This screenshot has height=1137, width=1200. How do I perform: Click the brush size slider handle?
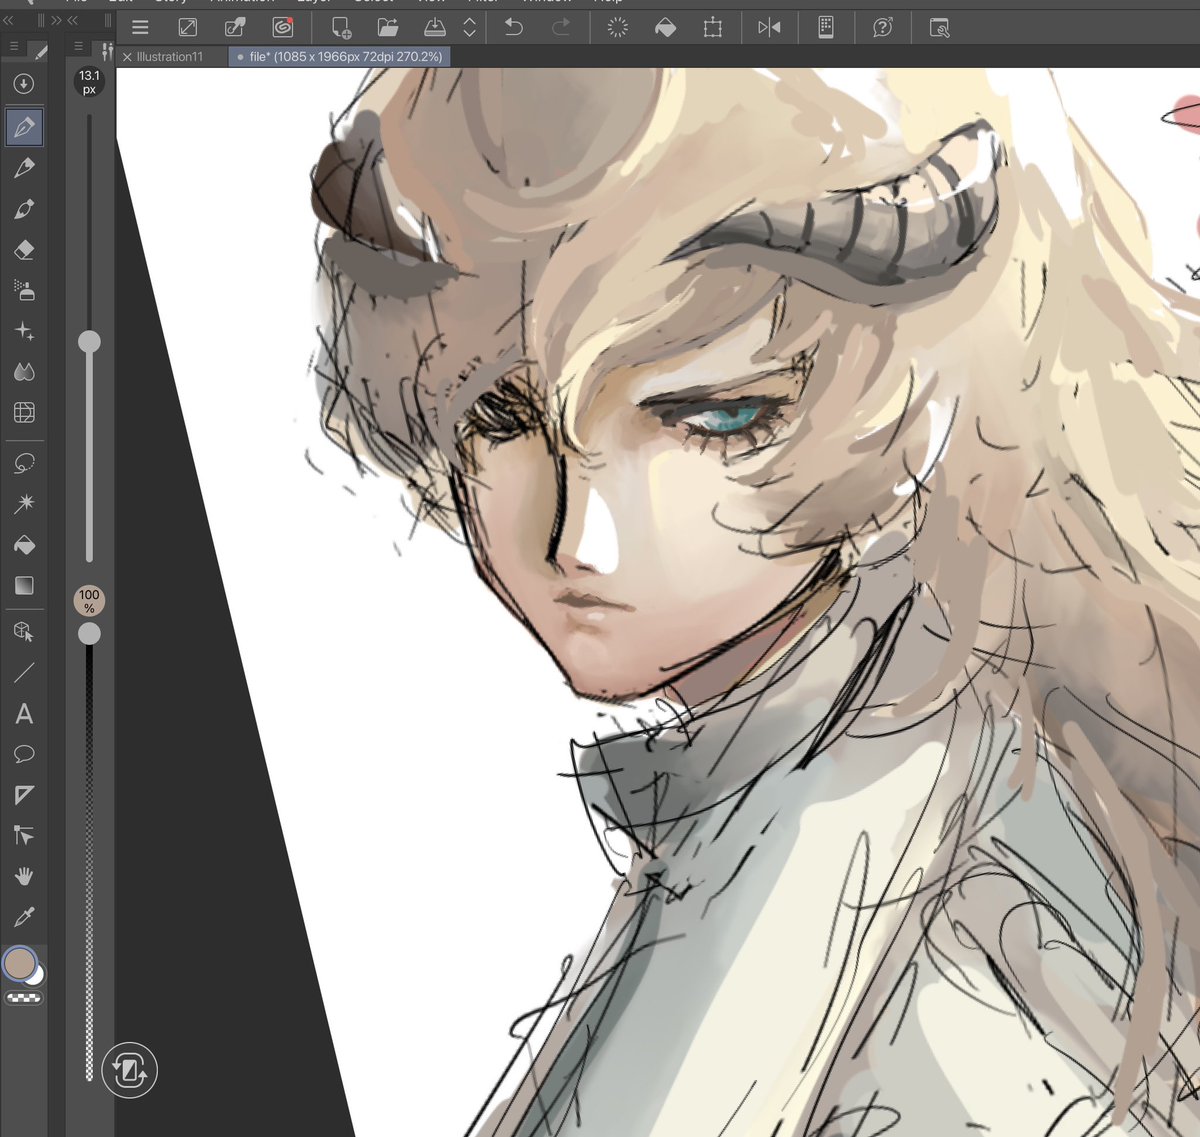[89, 342]
